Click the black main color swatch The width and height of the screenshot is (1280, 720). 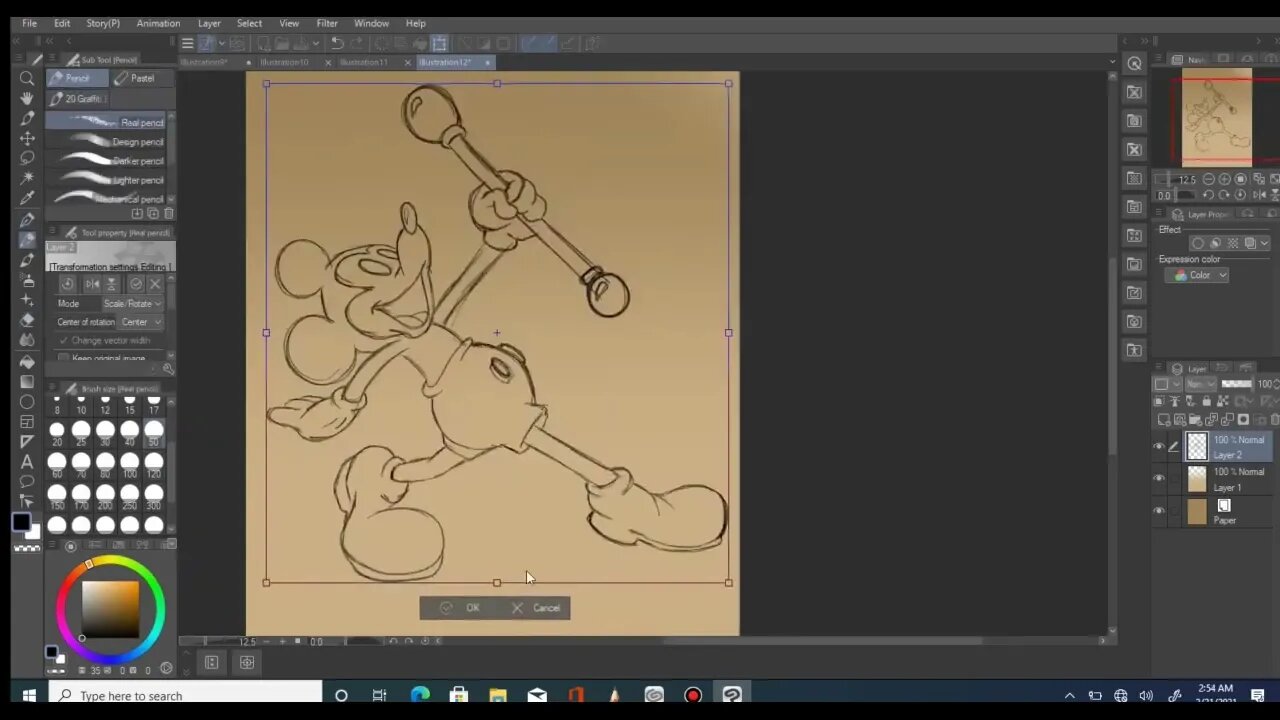click(x=21, y=522)
